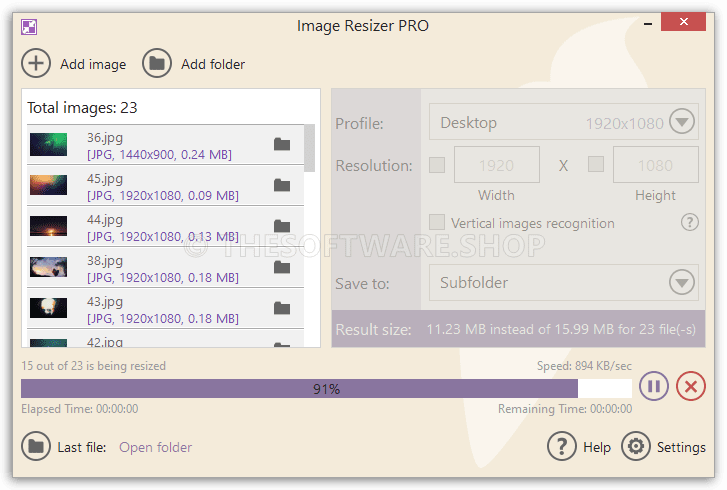
Task: Click the Add image label
Action: (93, 64)
